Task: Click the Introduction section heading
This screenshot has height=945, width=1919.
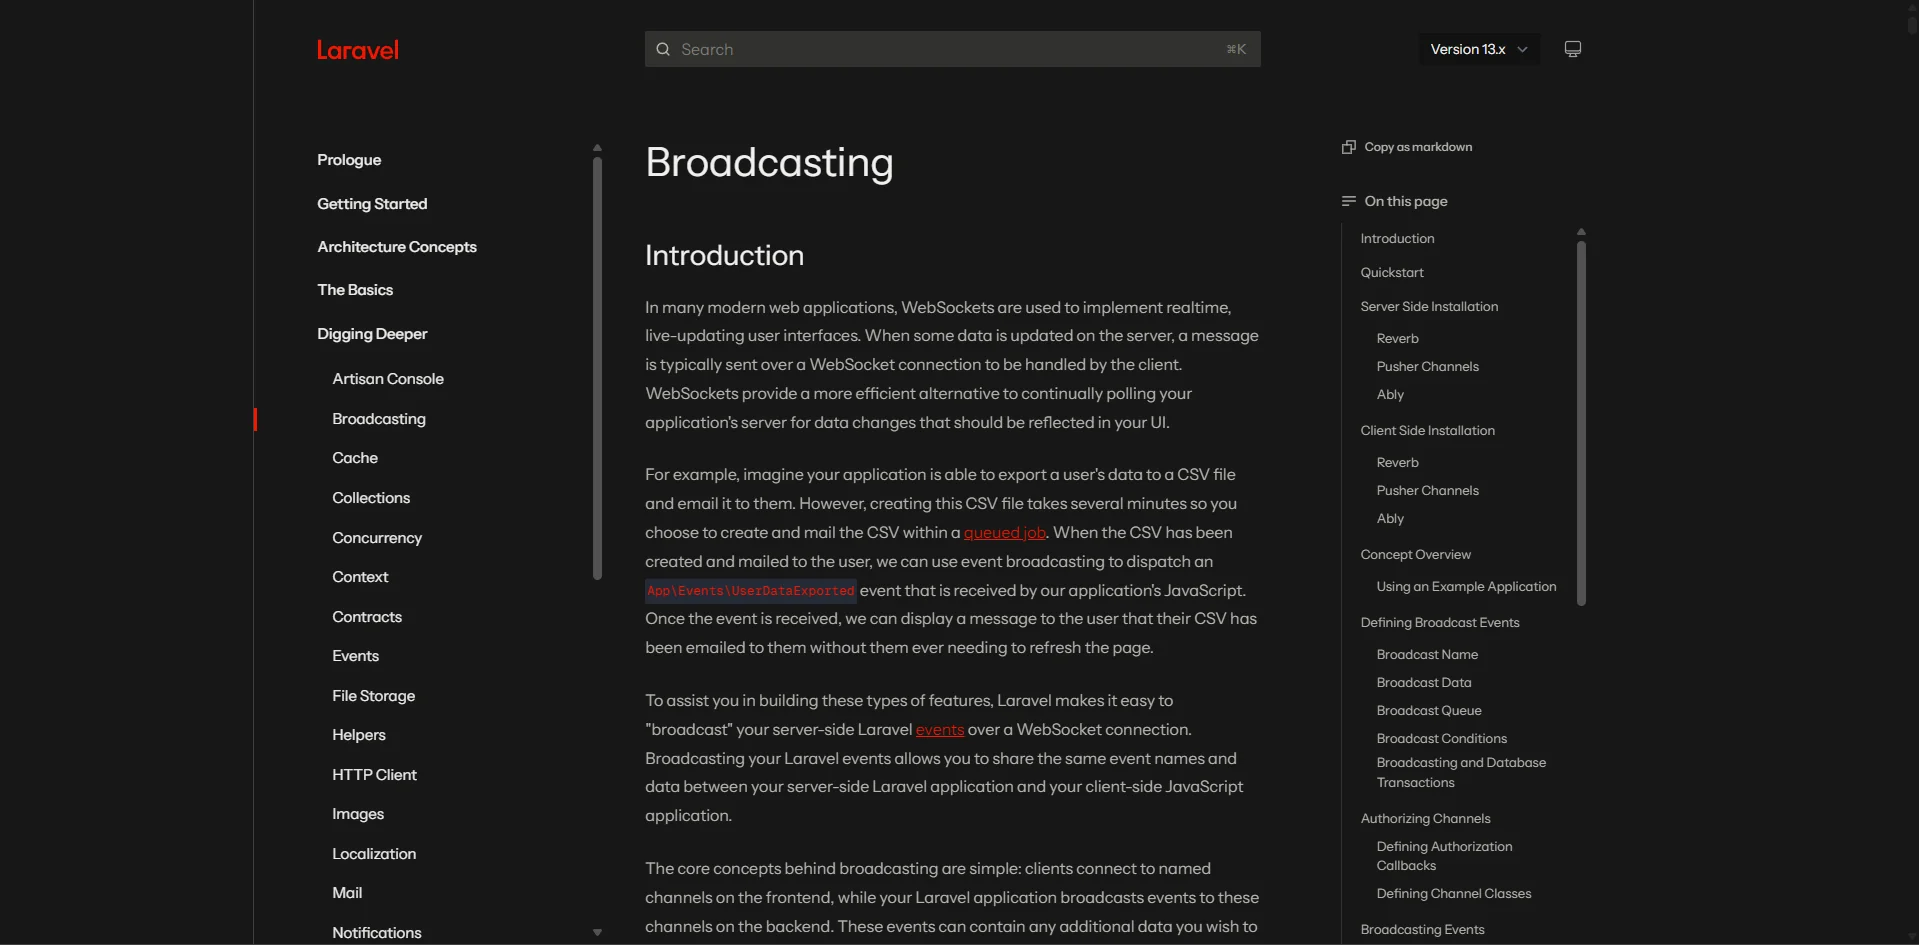Action: point(724,256)
